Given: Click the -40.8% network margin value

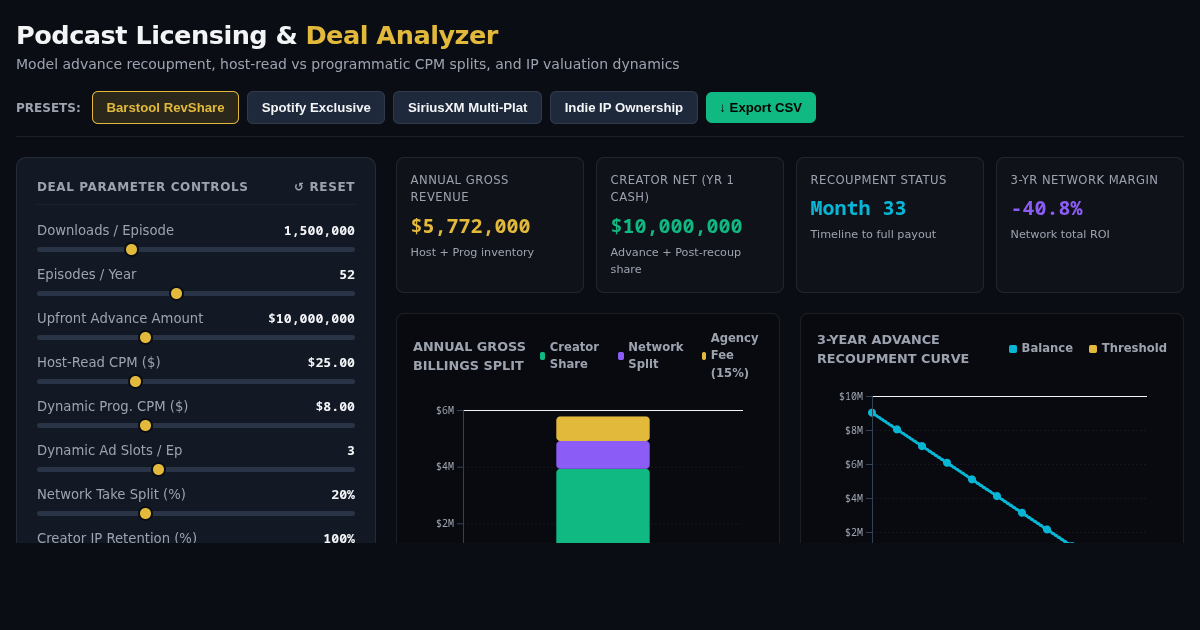Looking at the screenshot, I should point(1046,208).
